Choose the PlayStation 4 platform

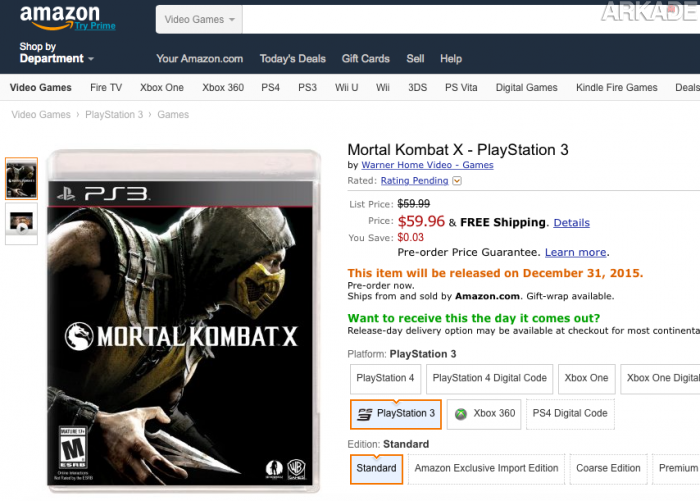tap(385, 378)
